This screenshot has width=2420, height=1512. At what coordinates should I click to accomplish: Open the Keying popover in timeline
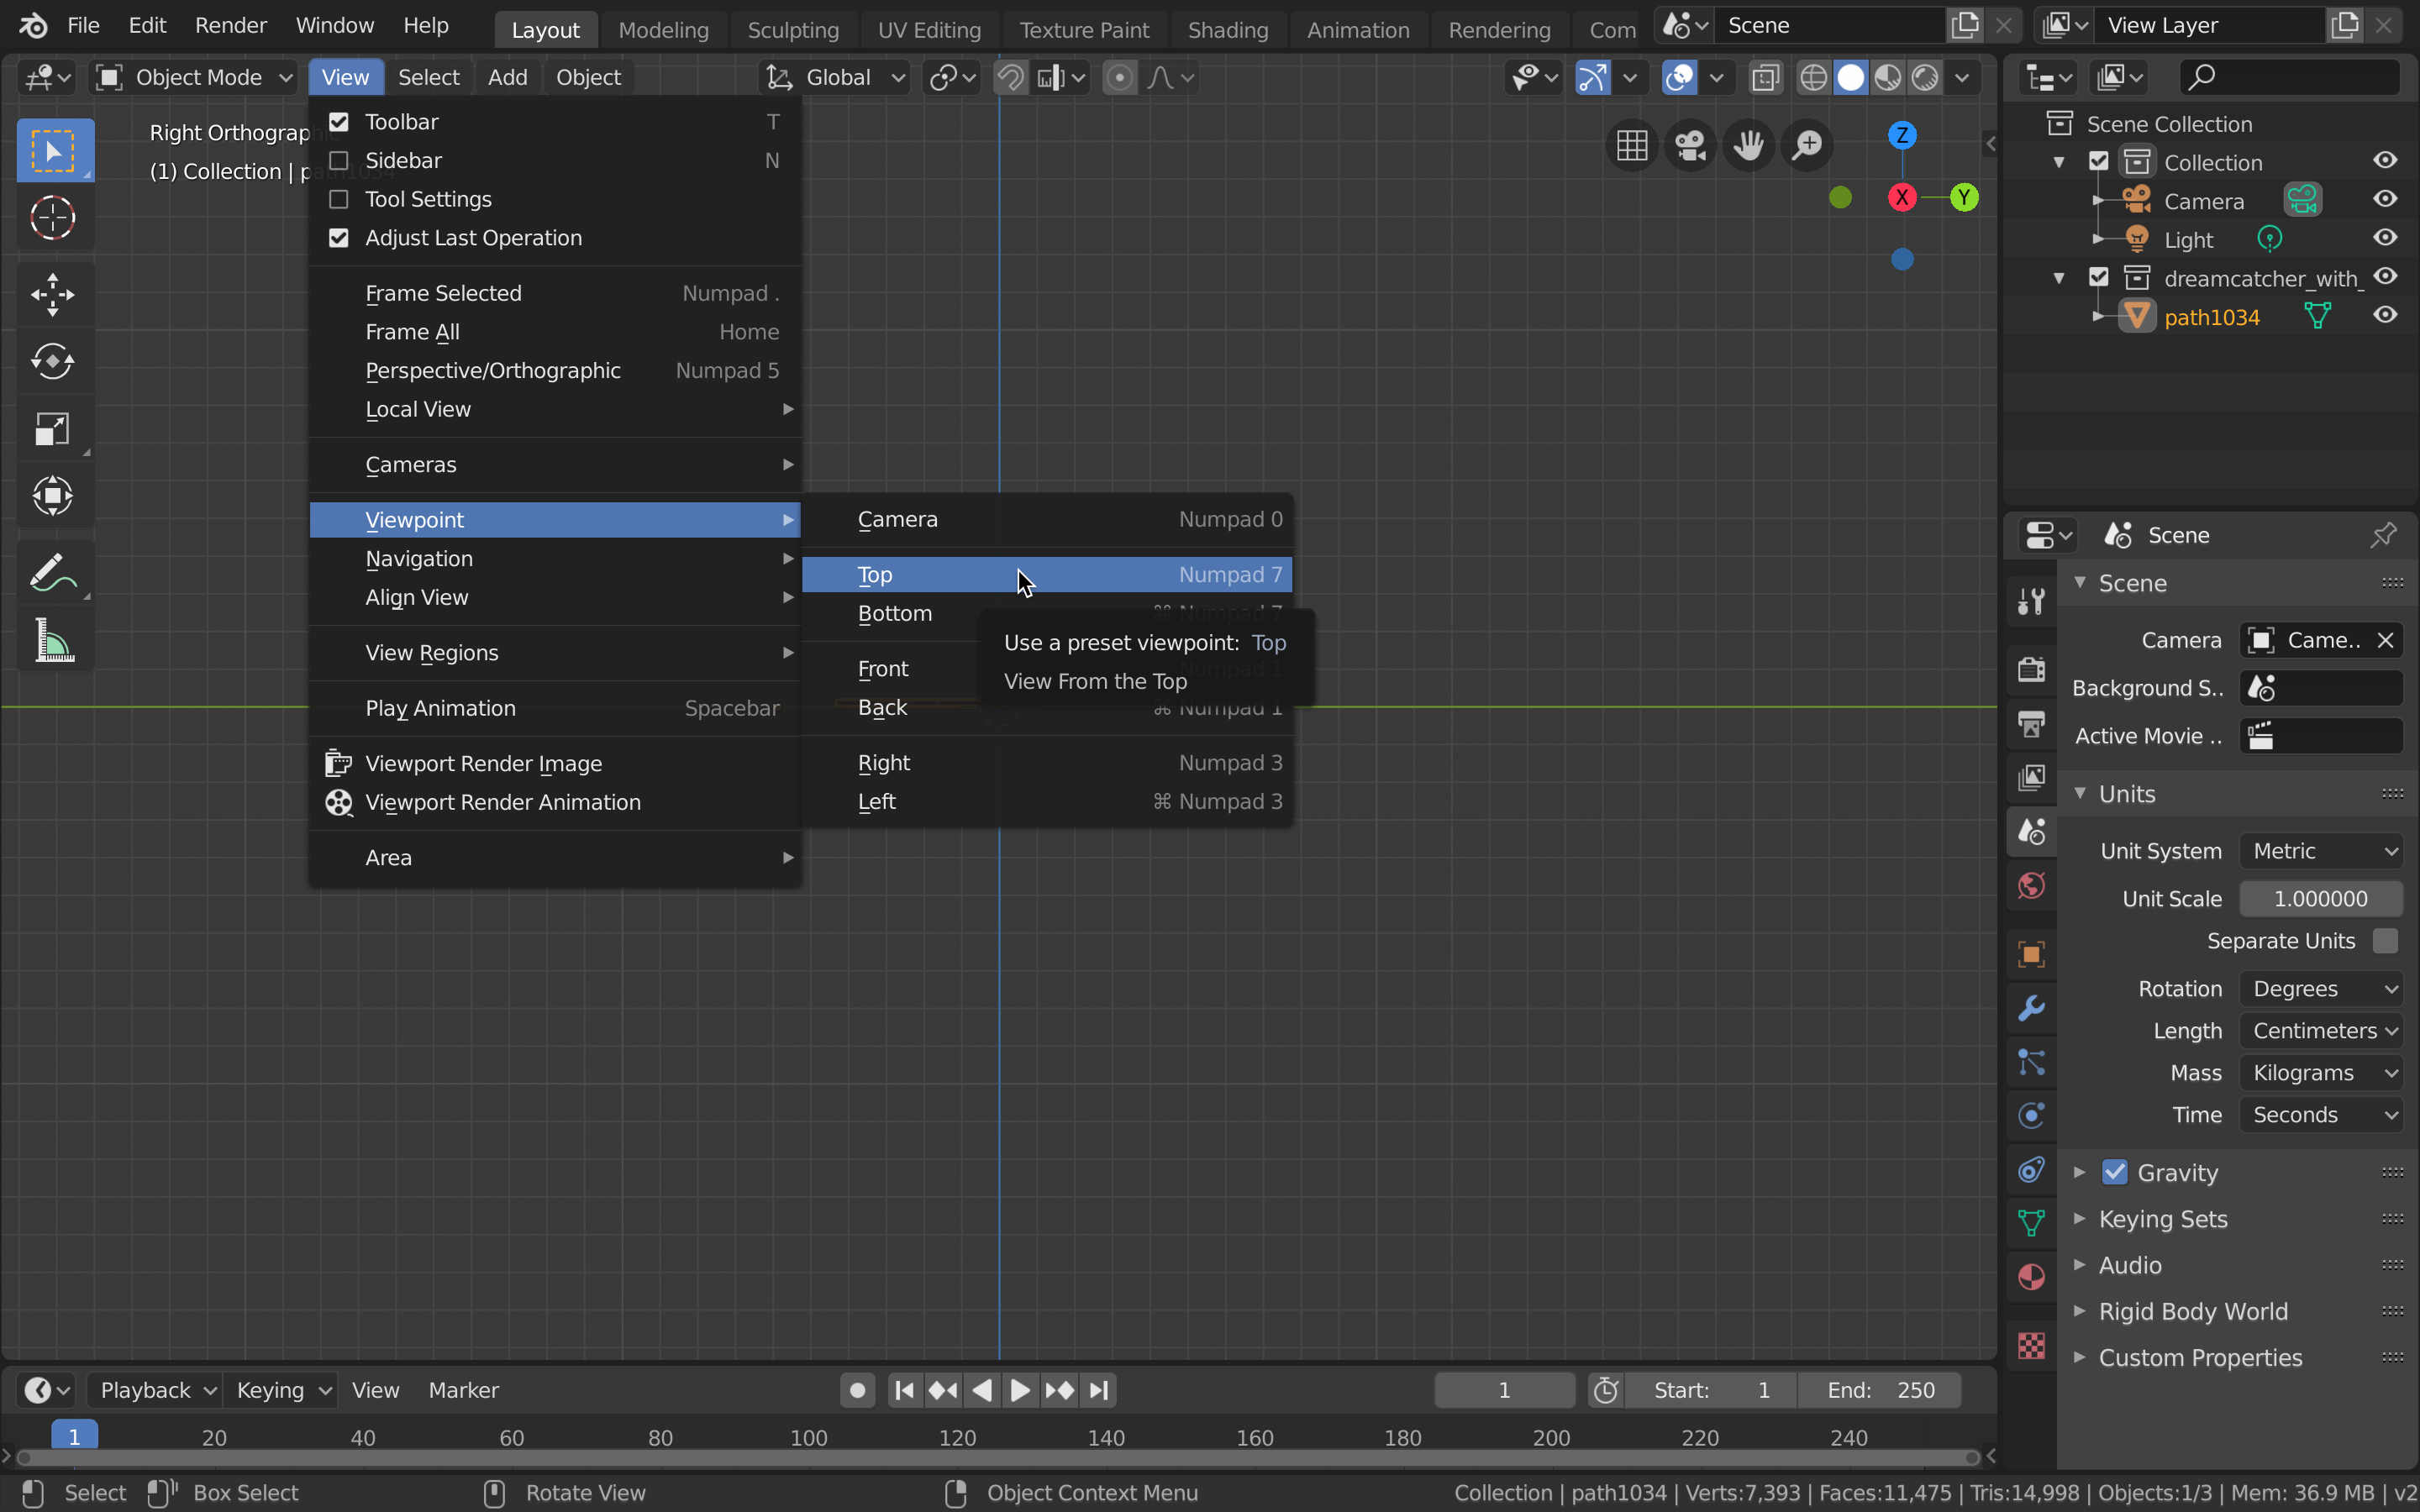point(282,1390)
